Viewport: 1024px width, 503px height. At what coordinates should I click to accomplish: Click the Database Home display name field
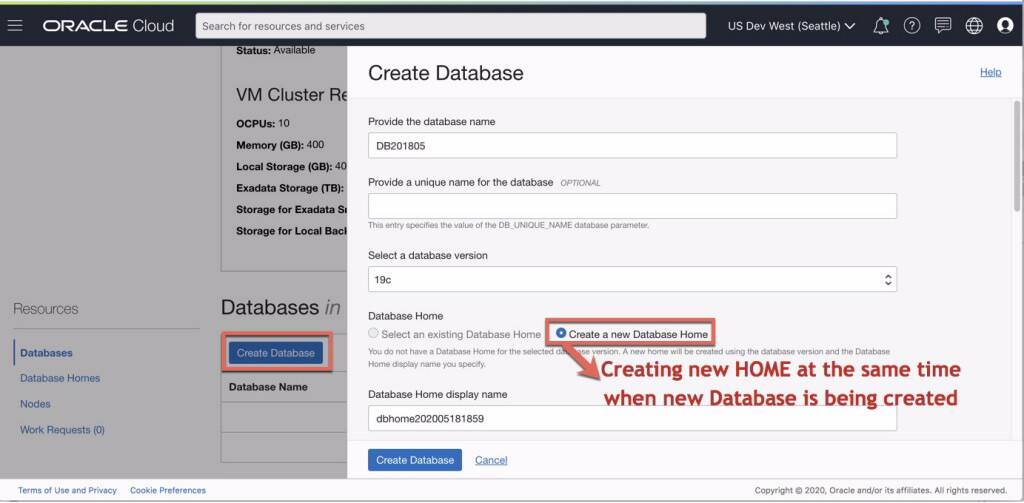click(x=632, y=418)
